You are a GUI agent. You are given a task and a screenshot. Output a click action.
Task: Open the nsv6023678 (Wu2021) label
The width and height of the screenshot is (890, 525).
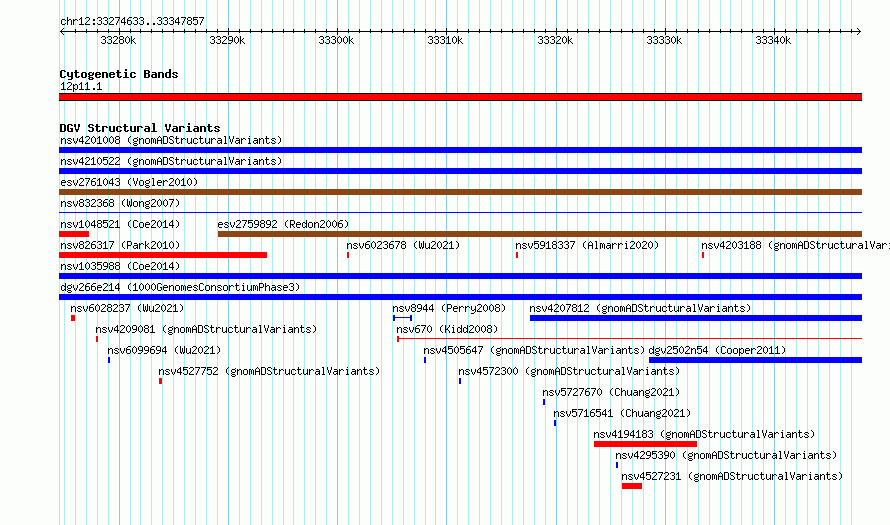tap(403, 245)
